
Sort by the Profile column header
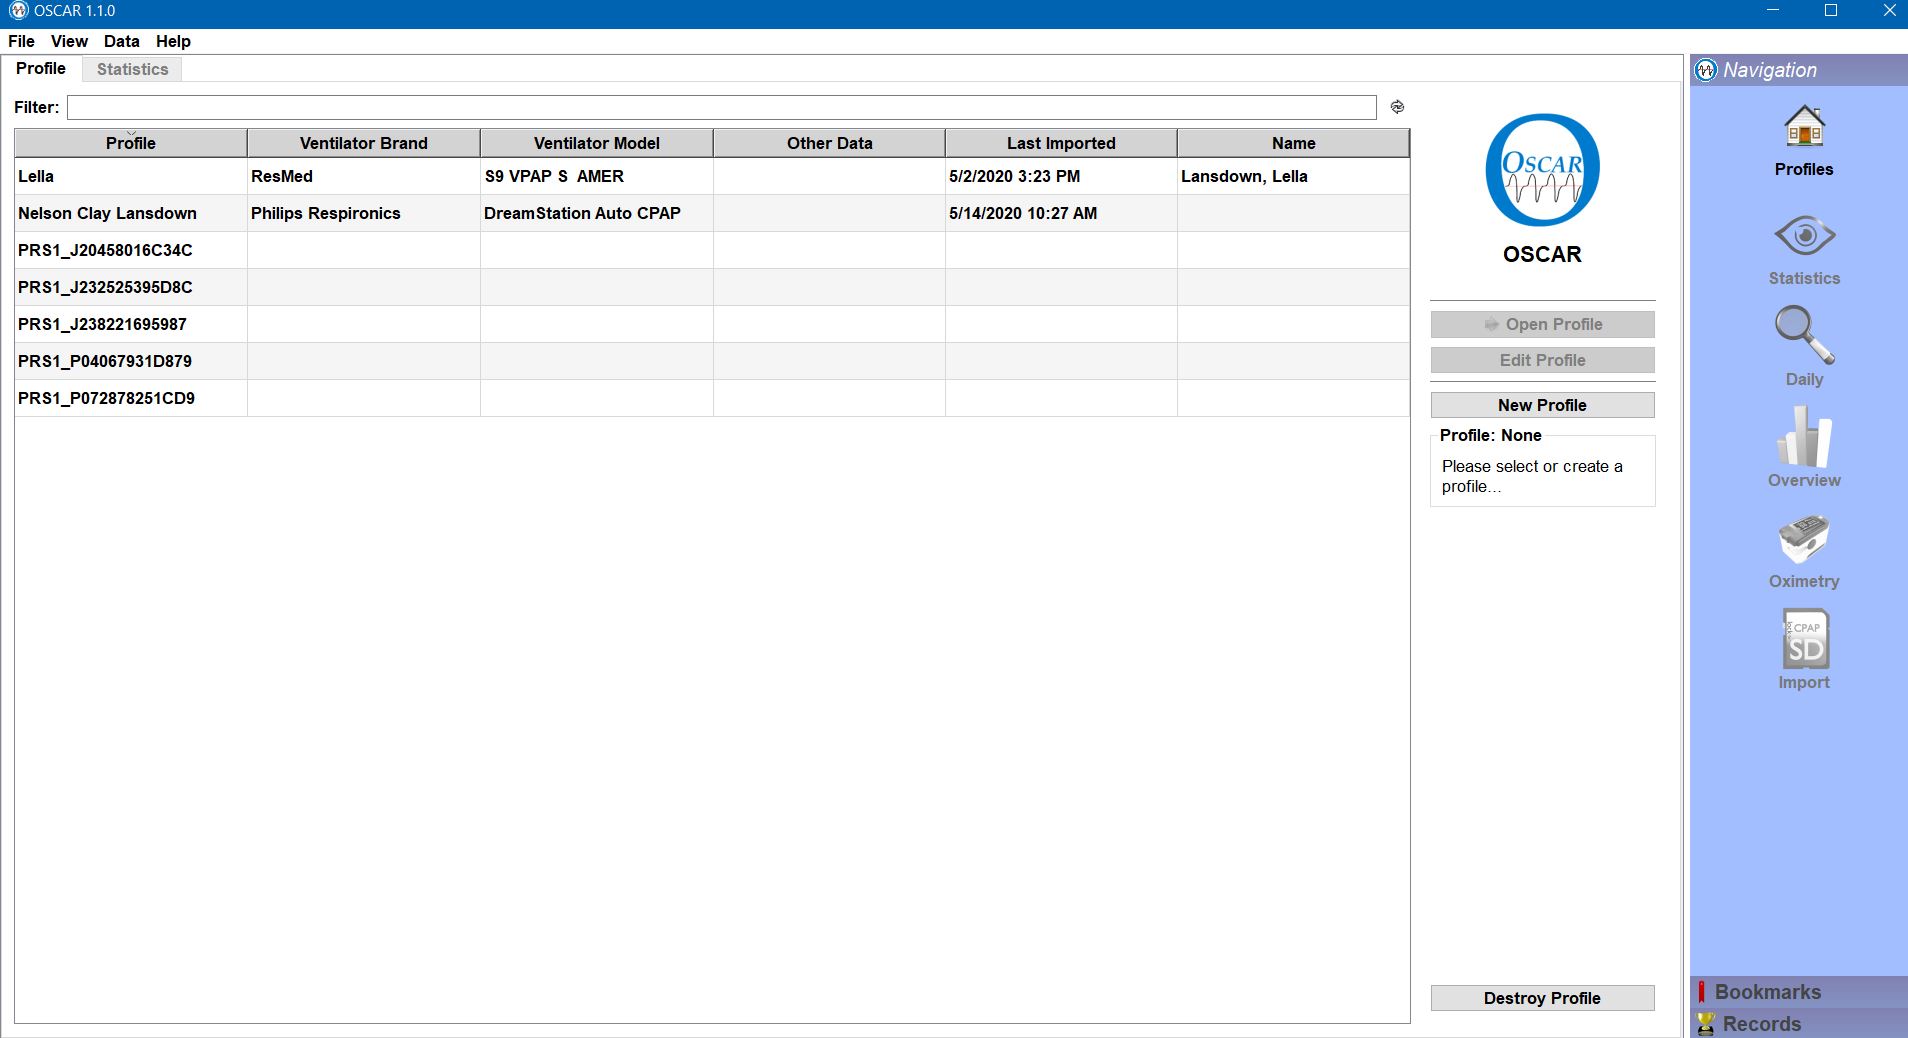tap(131, 143)
